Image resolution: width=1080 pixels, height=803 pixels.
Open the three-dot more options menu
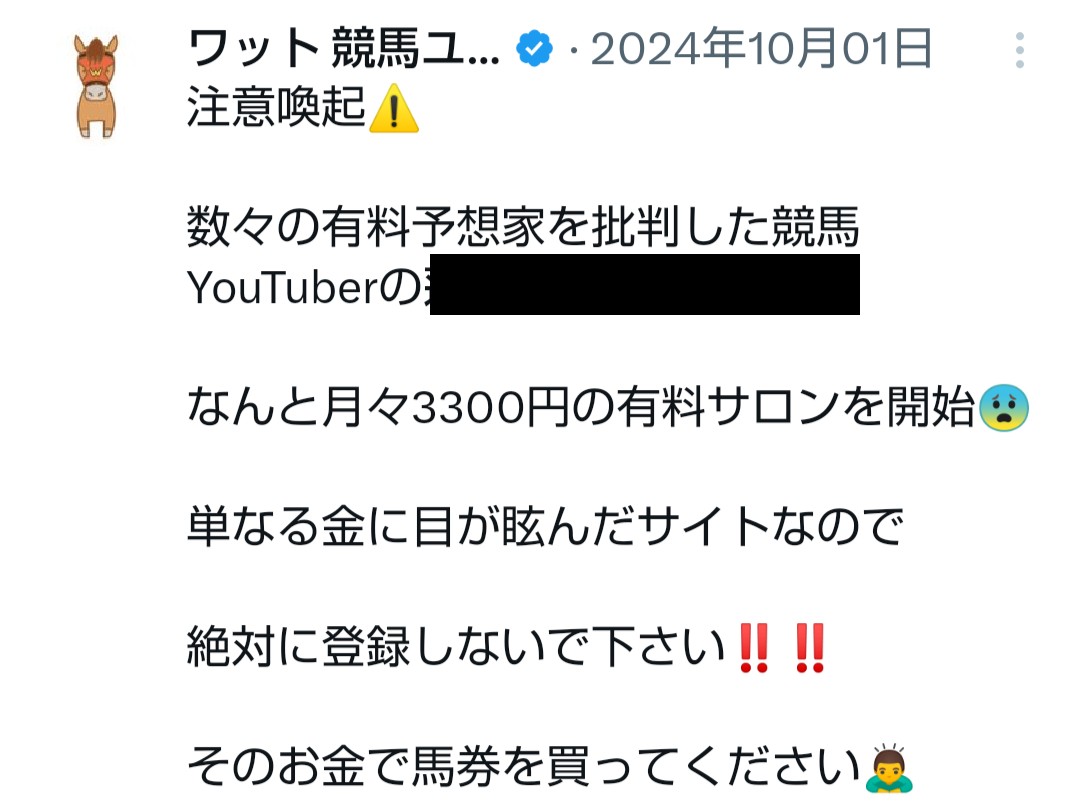(x=1019, y=50)
